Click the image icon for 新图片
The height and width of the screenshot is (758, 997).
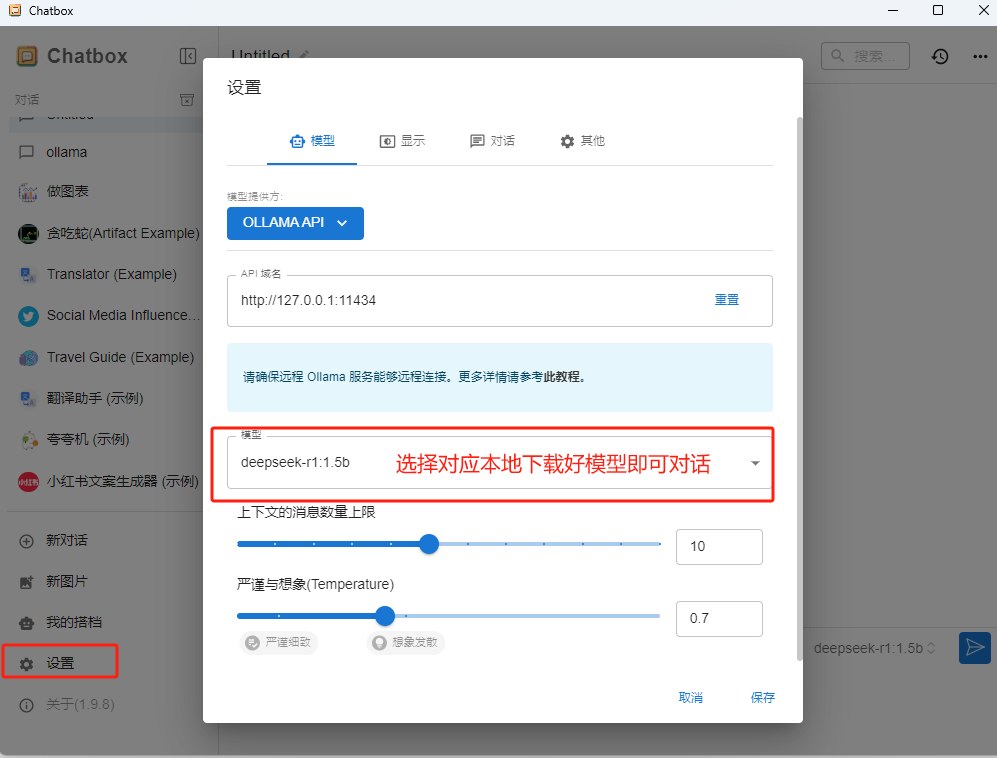click(26, 582)
